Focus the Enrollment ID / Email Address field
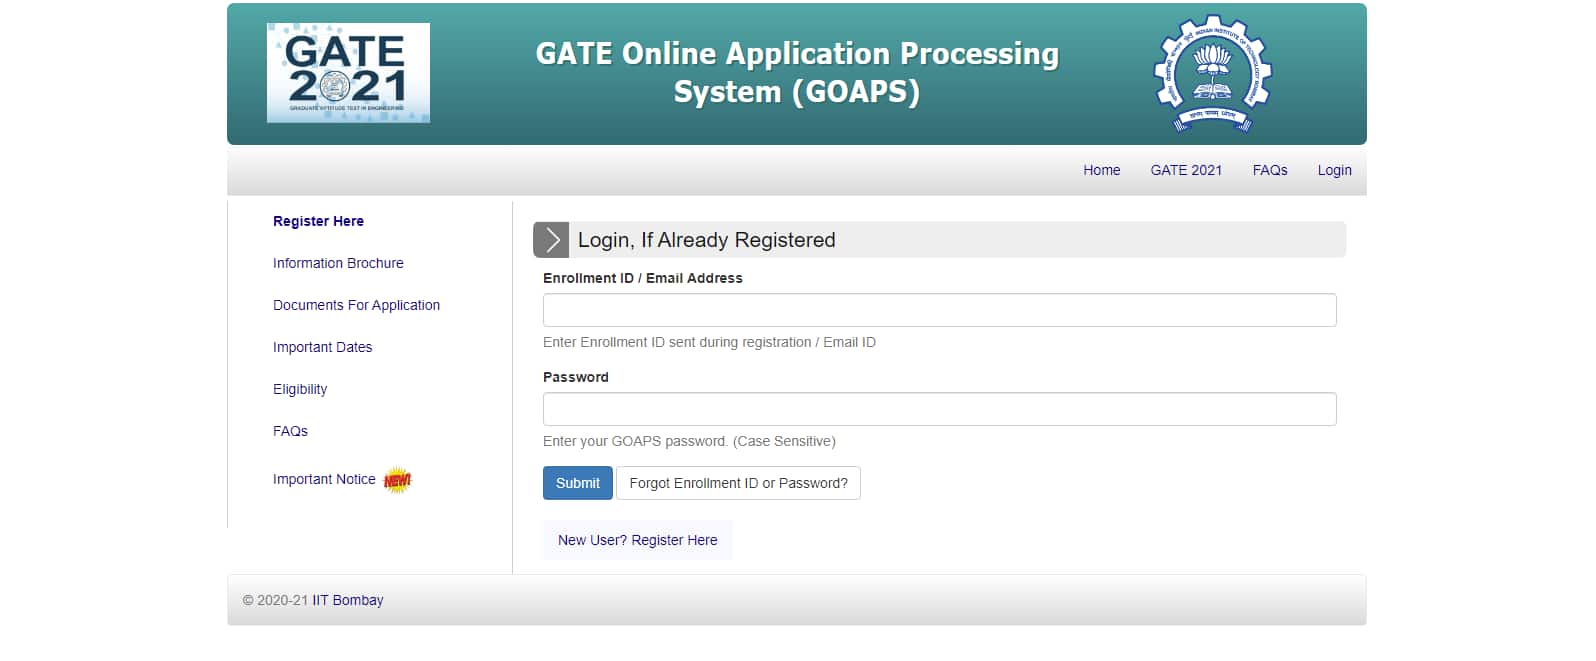Screen dimensions: 1596x661 click(x=940, y=310)
